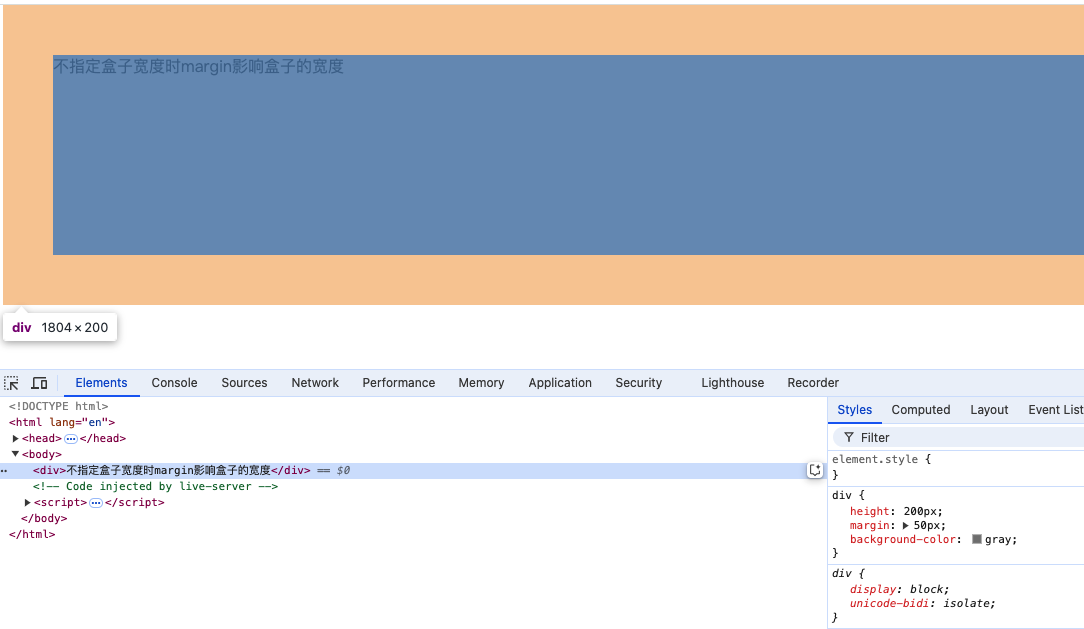The image size is (1084, 629).
Task: Select the live-server injected comment node
Action: [x=156, y=487]
